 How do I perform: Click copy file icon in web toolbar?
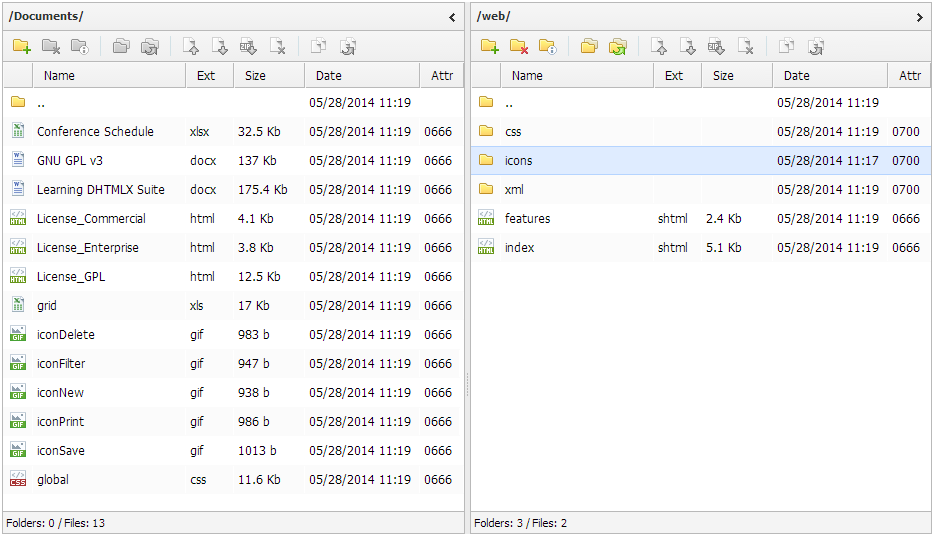(787, 46)
